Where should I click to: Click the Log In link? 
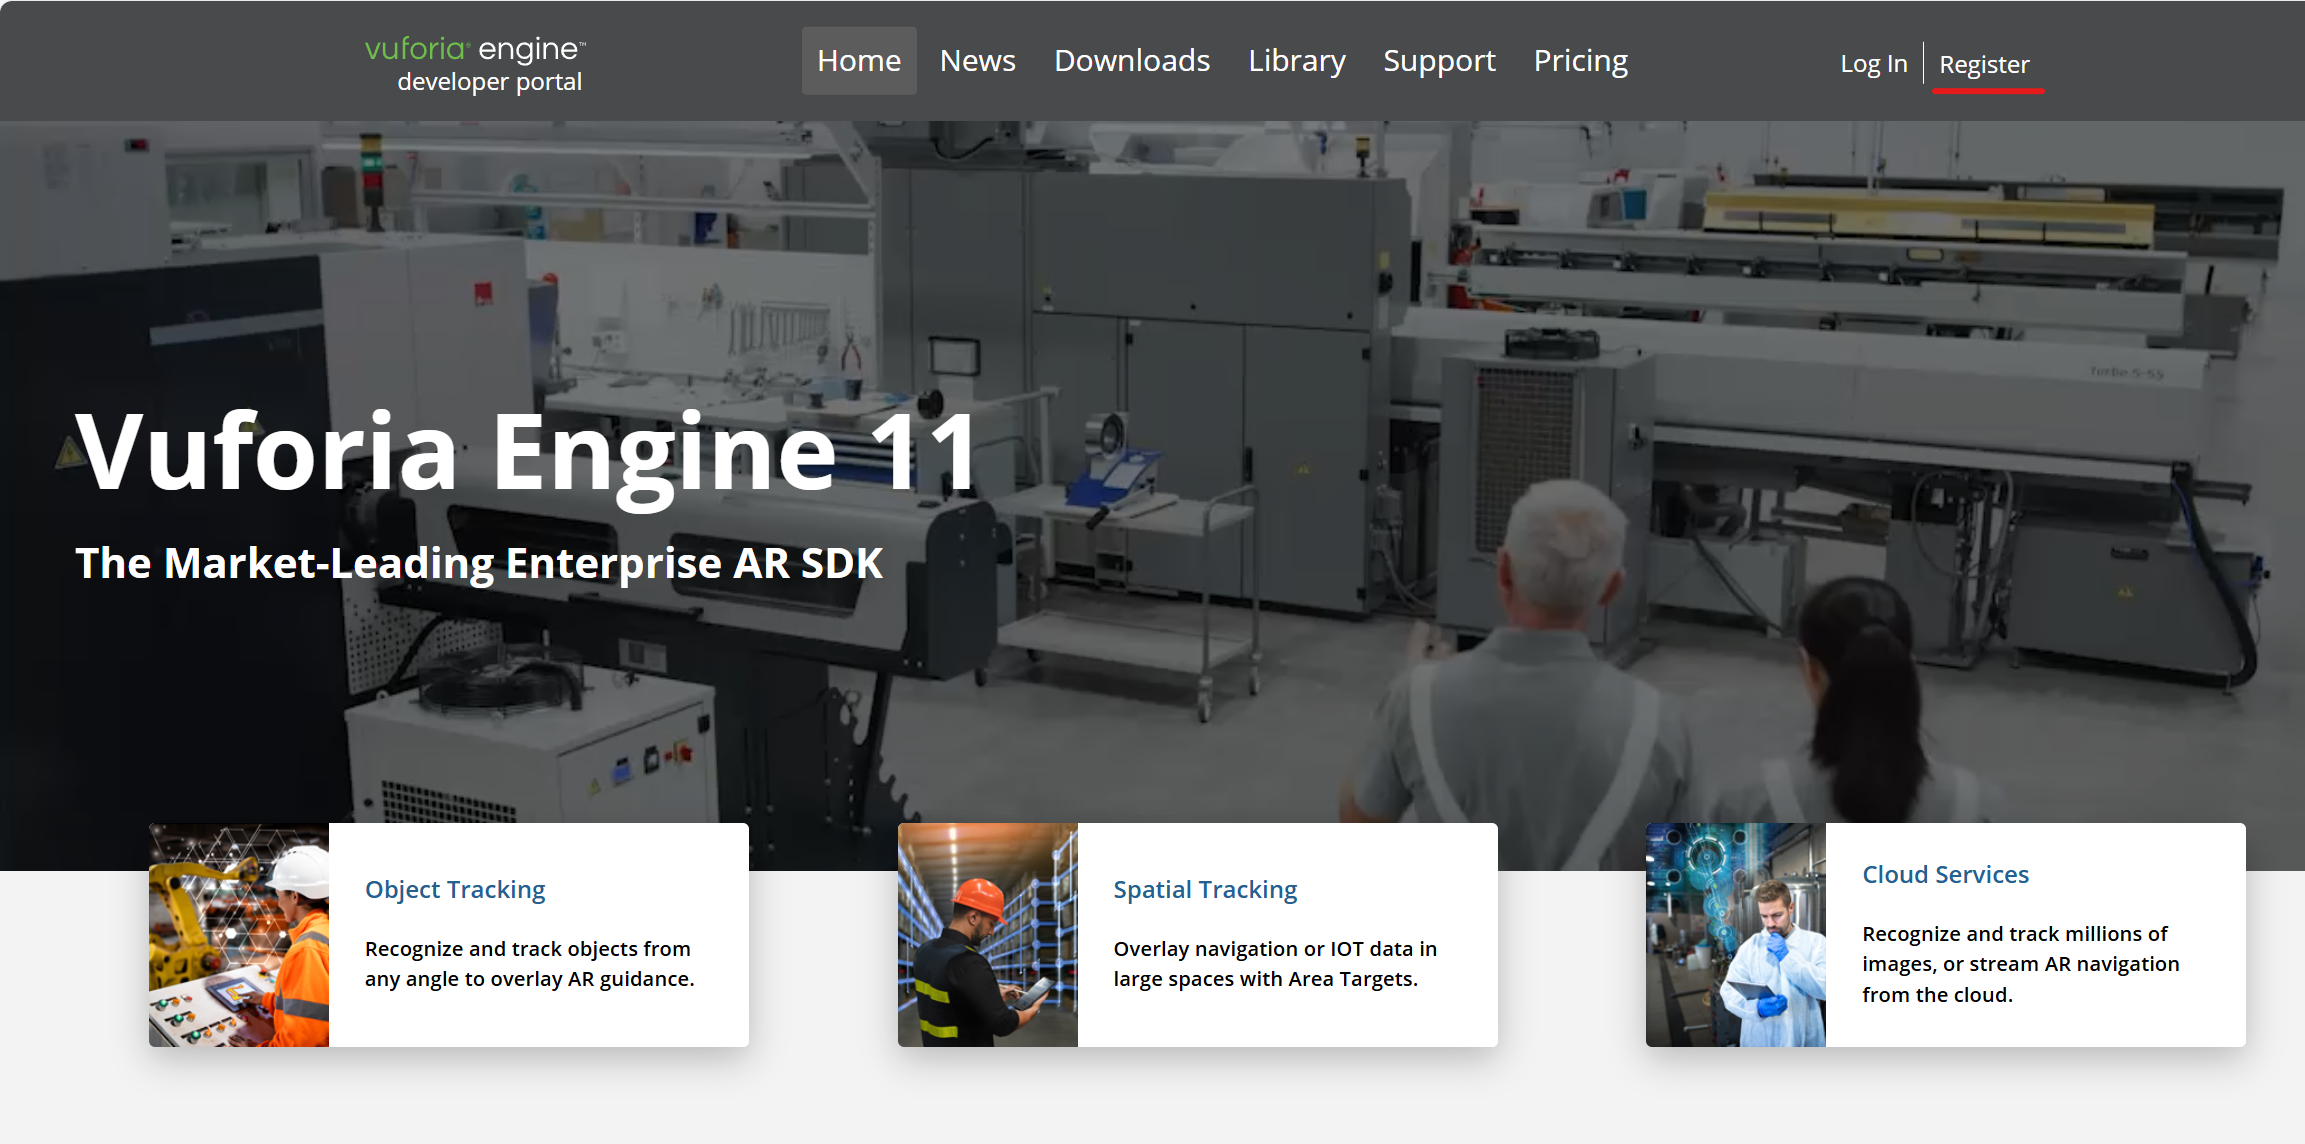click(1874, 64)
